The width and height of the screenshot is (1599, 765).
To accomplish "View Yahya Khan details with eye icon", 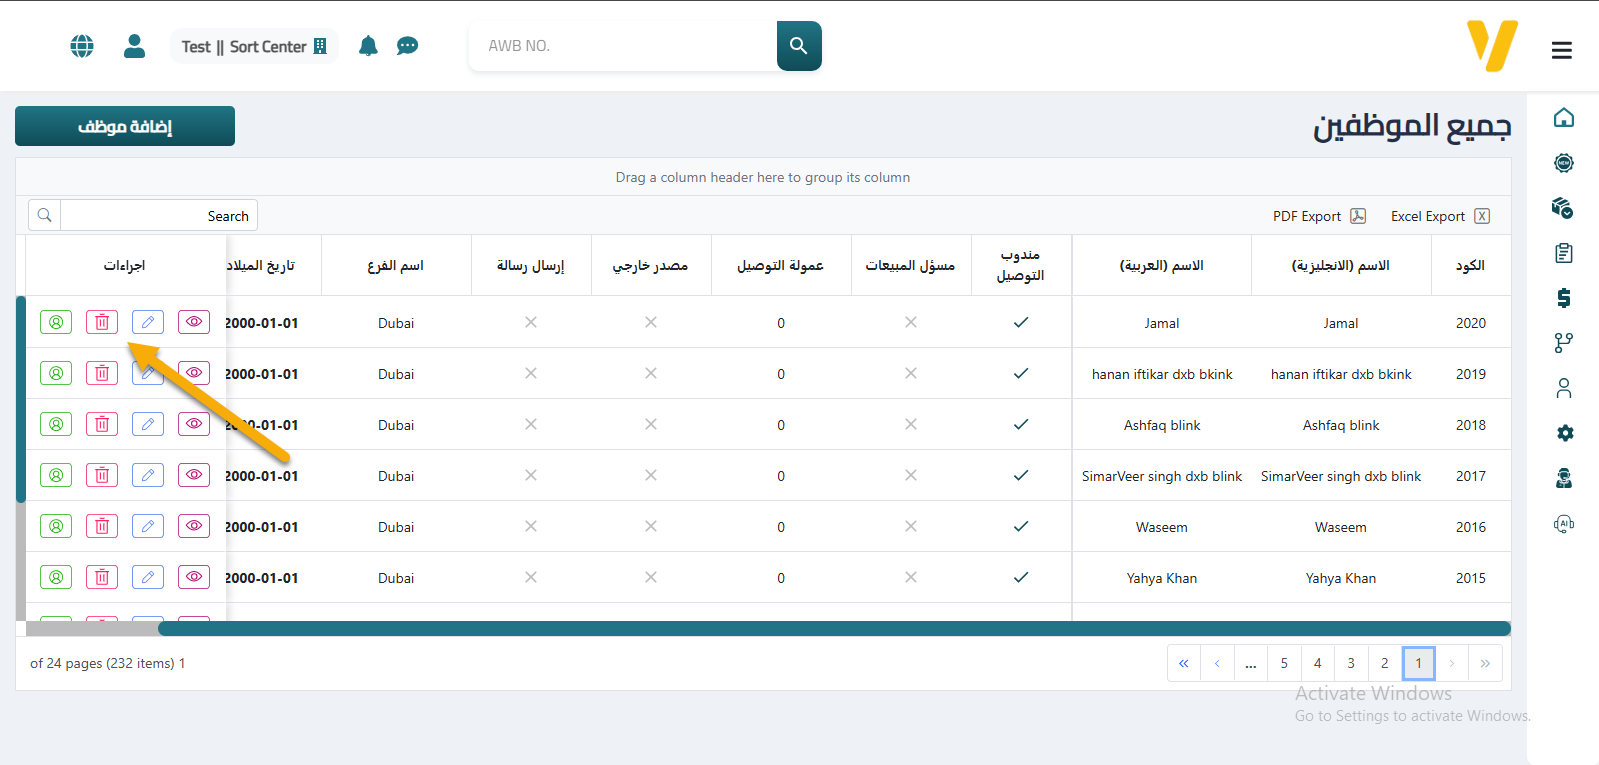I will pos(194,577).
